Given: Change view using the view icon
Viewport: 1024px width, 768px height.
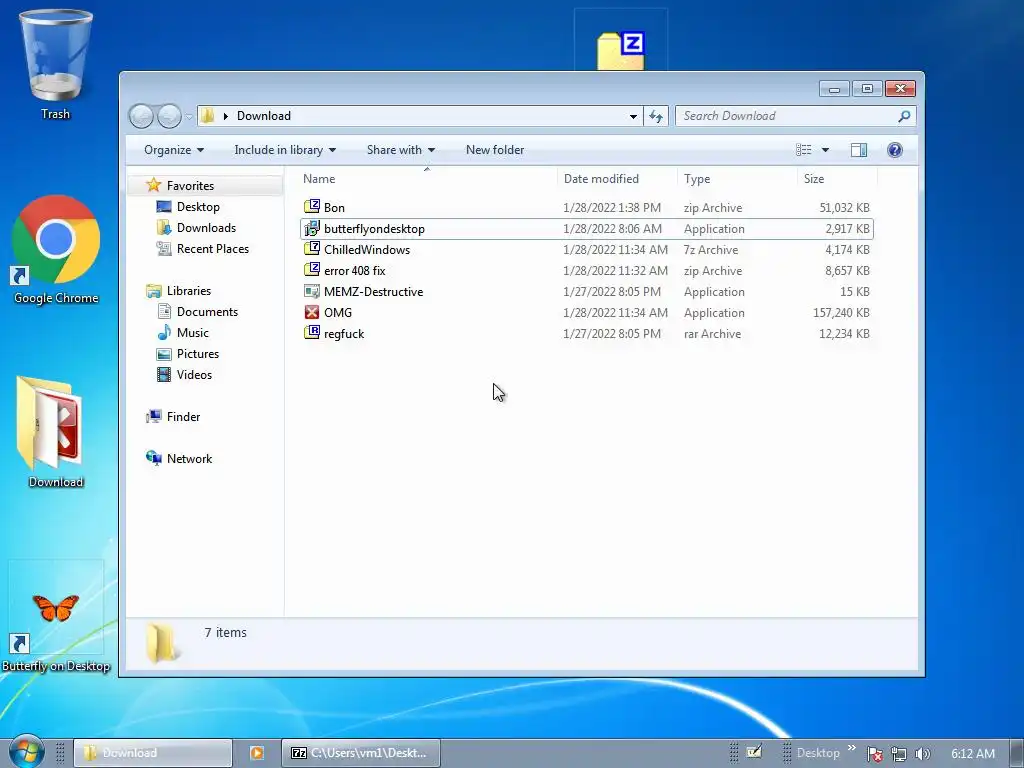Looking at the screenshot, I should point(803,150).
